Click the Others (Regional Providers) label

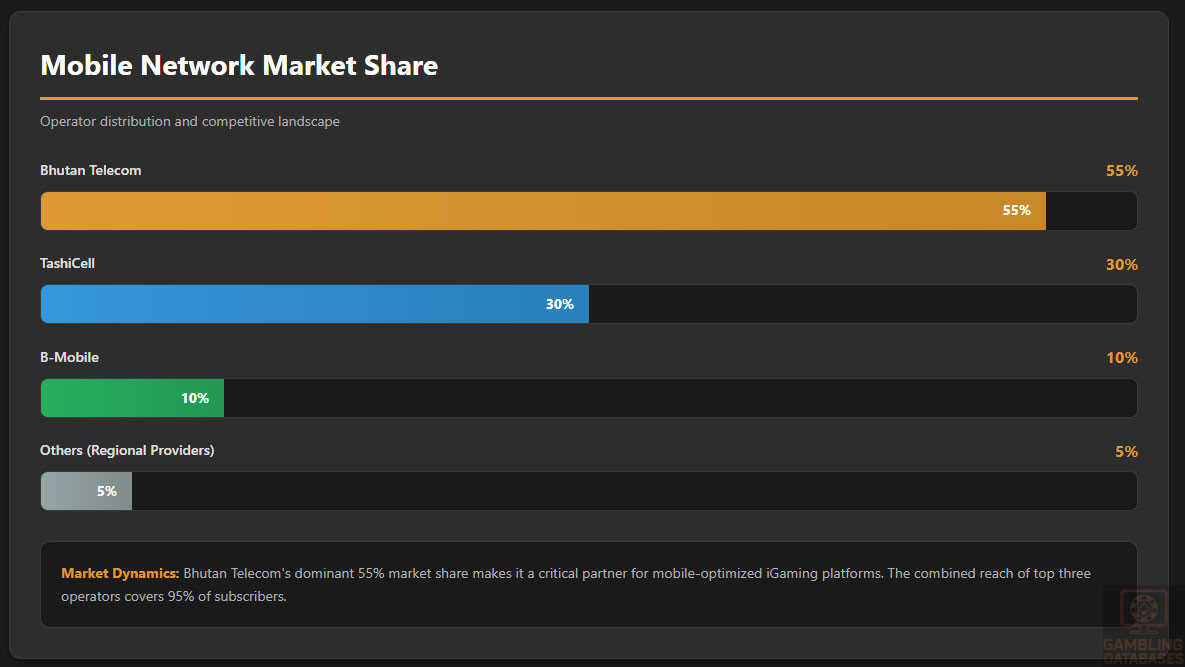[127, 451]
